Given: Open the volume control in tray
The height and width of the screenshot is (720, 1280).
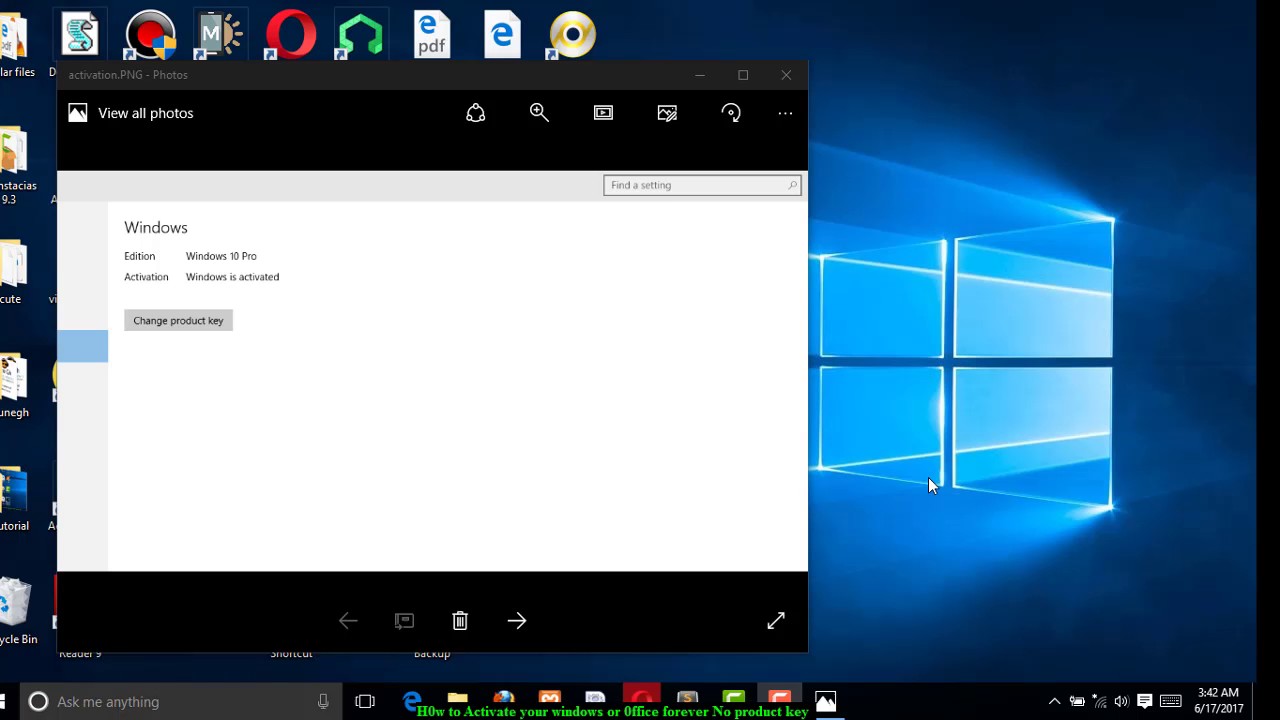Looking at the screenshot, I should 1121,702.
